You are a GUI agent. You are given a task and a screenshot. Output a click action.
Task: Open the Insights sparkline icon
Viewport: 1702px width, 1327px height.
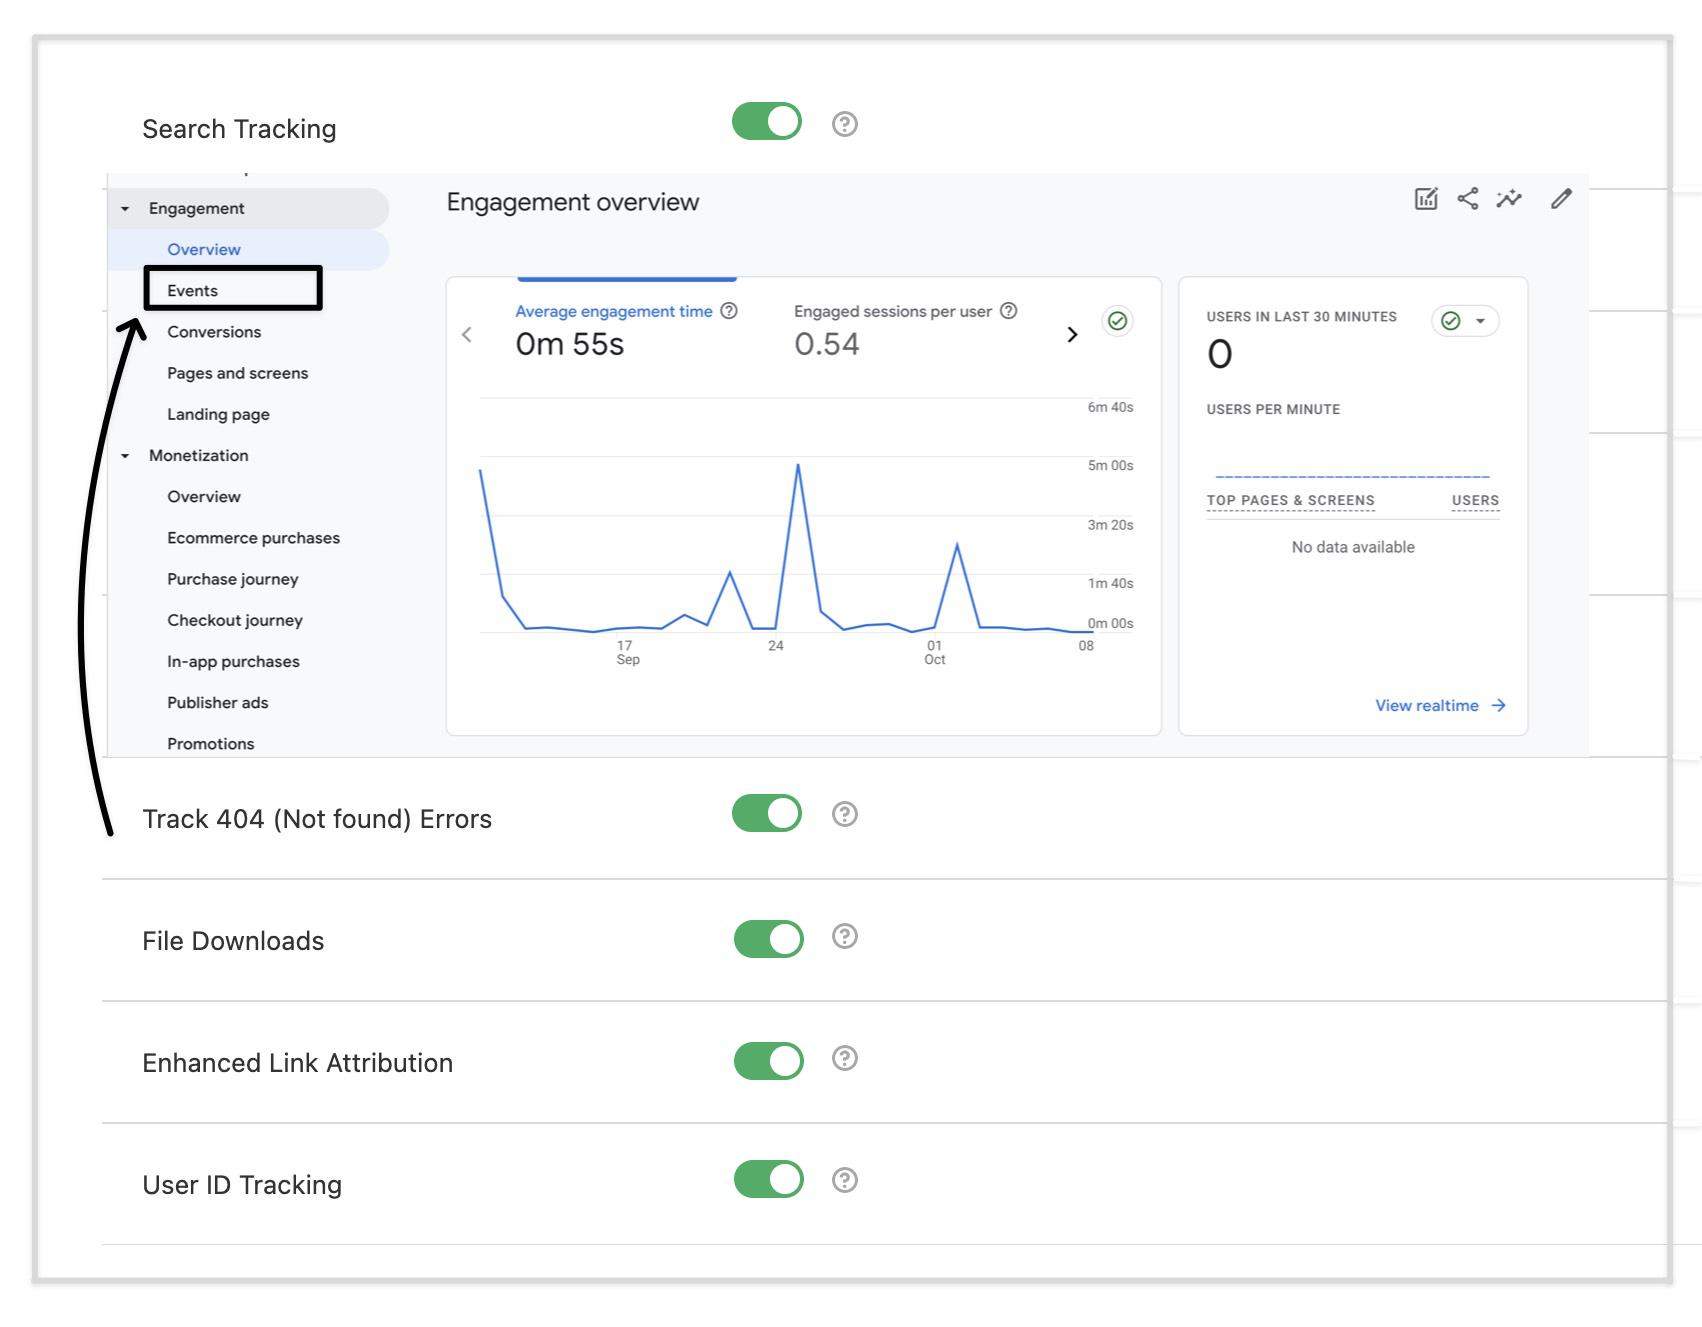pyautogui.click(x=1509, y=199)
